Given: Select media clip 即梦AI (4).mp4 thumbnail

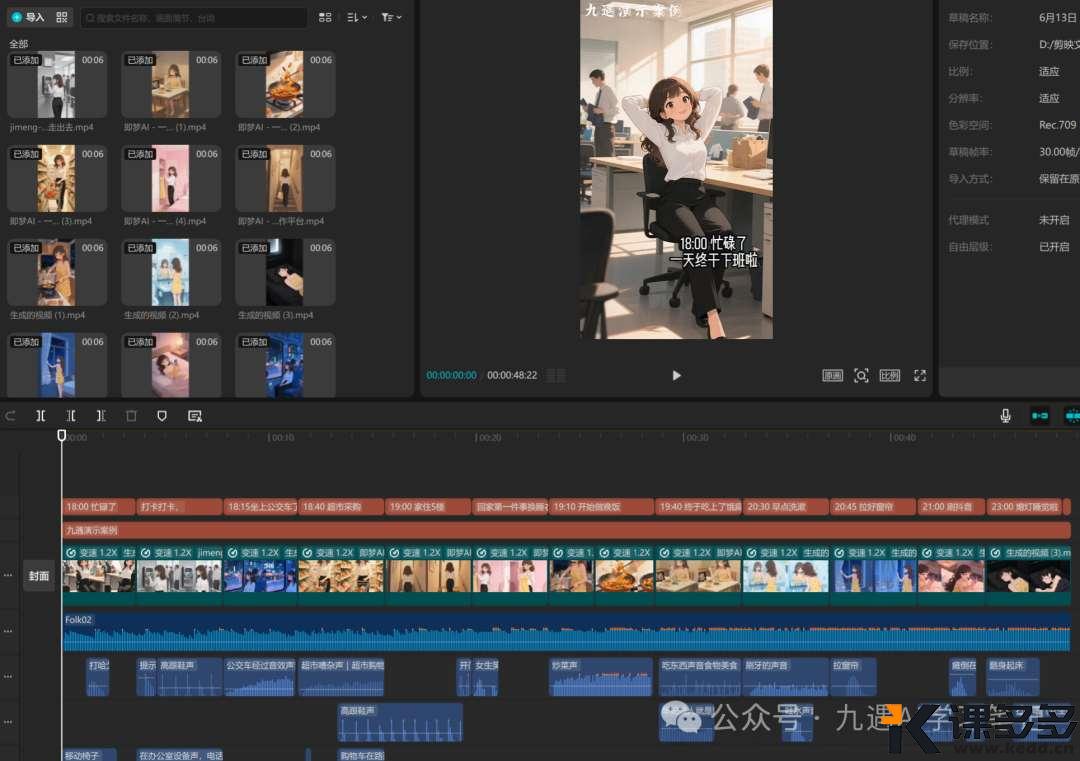Looking at the screenshot, I should [x=171, y=178].
